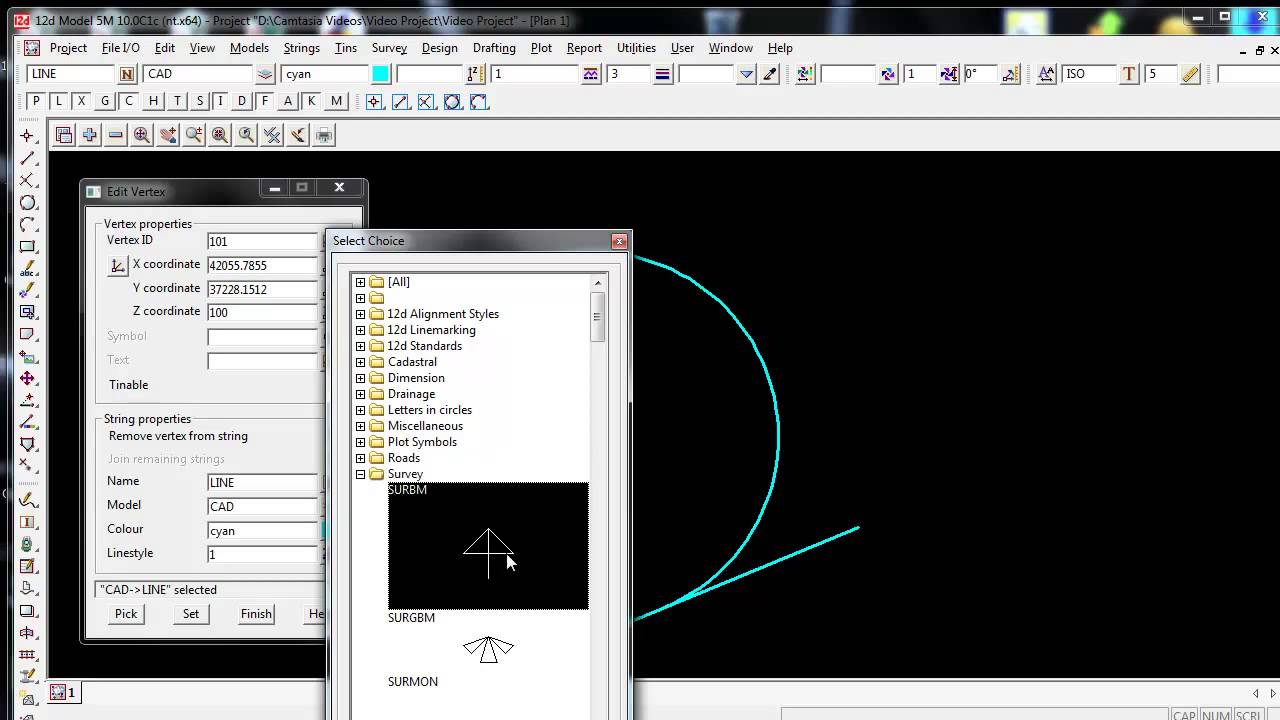Open the blue triangle dropdown in toolbar
This screenshot has width=1280, height=720.
pos(746,74)
